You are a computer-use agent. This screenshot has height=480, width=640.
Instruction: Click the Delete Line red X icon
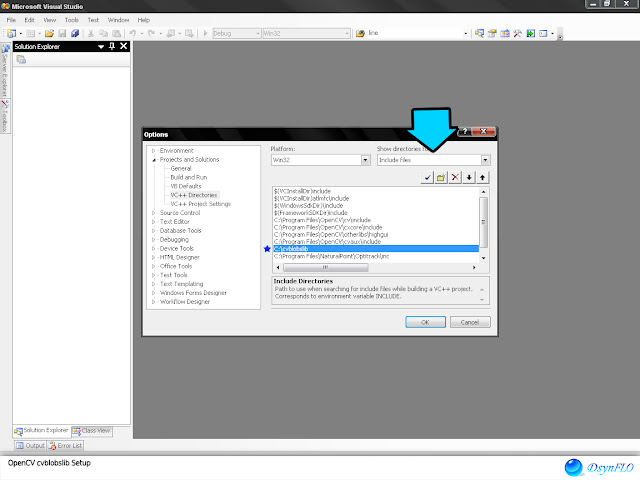point(455,178)
